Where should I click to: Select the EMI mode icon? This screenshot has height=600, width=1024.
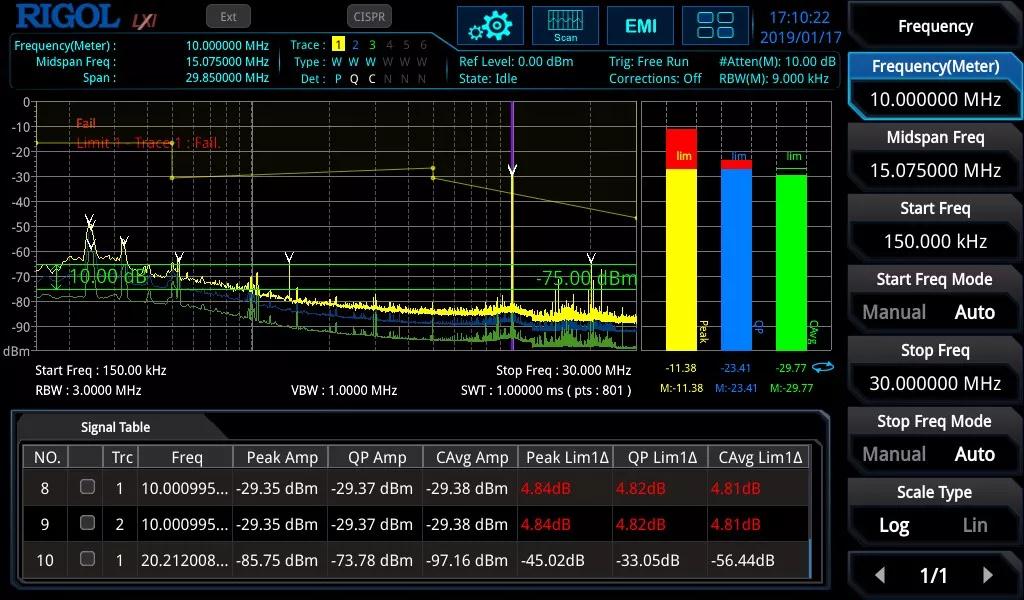click(640, 26)
